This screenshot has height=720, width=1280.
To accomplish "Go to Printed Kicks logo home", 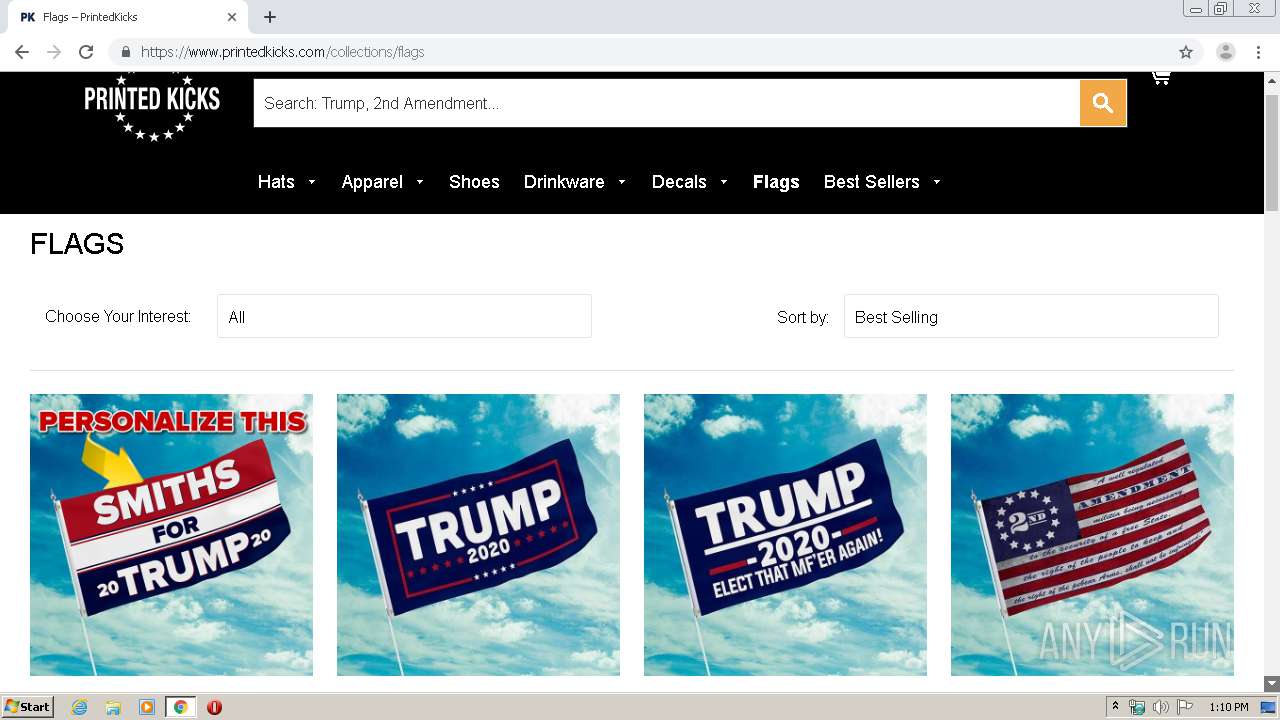I will coord(152,105).
